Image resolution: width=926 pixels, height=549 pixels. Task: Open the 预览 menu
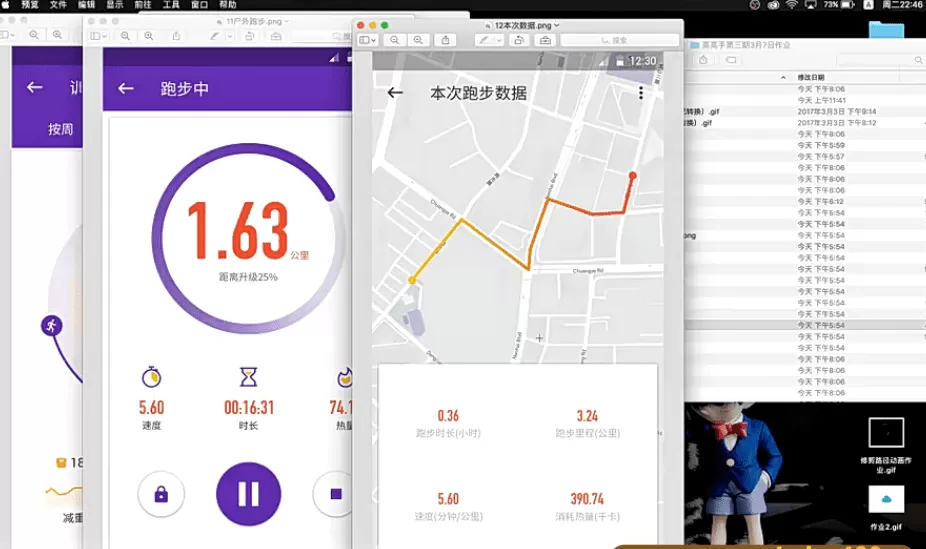(x=30, y=5)
